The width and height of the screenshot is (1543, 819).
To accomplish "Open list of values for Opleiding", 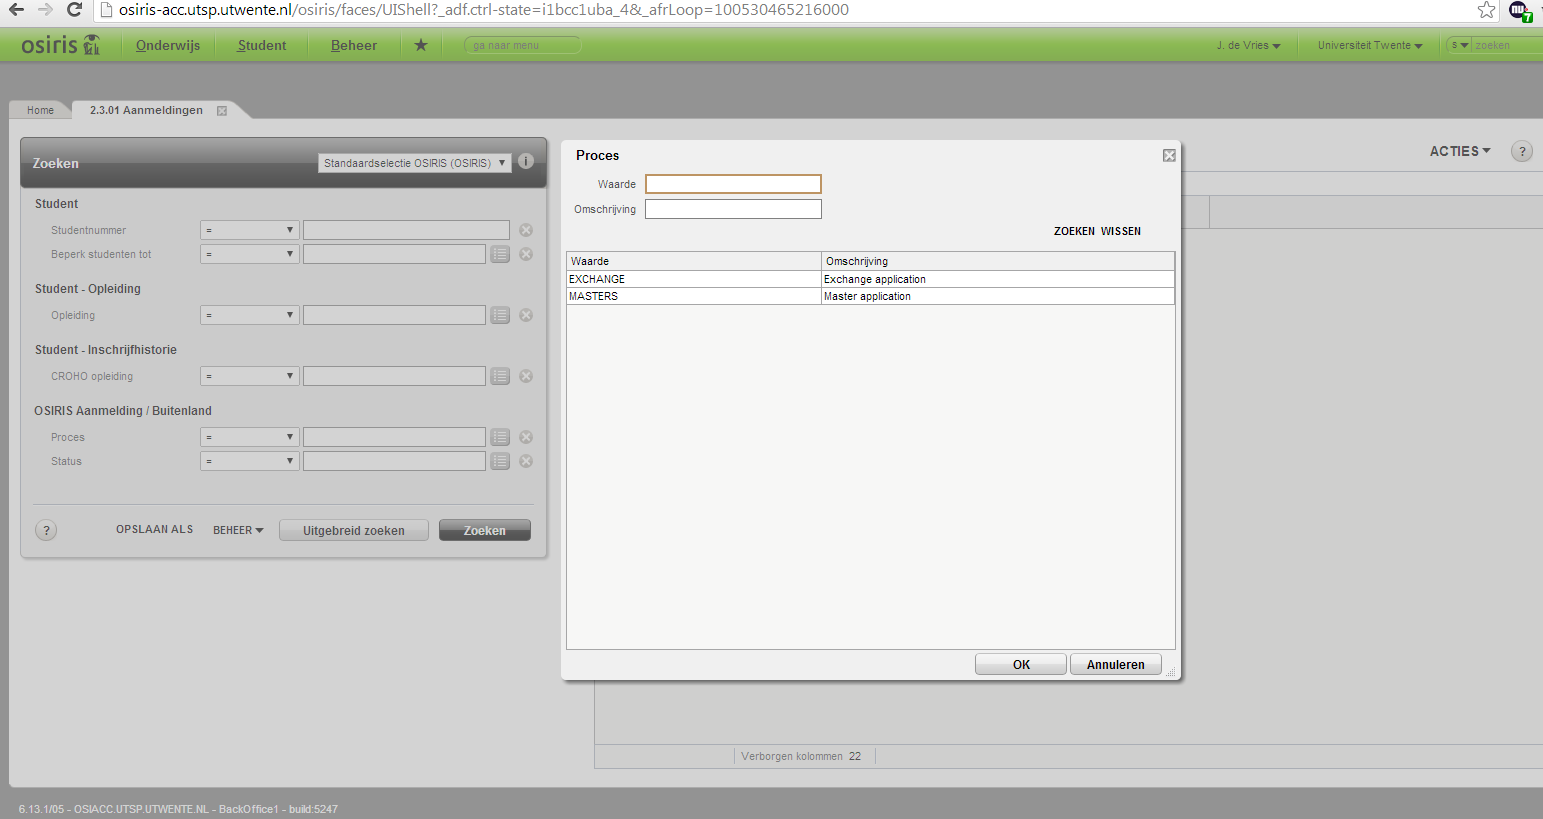I will [x=500, y=315].
